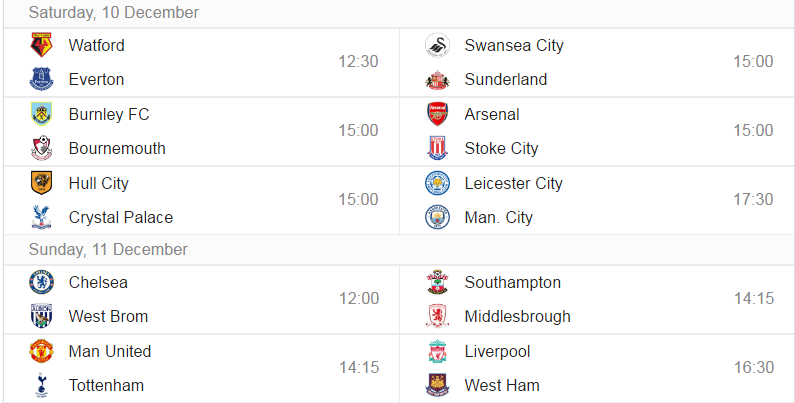795x403 pixels.
Task: Open the Stoke City team link
Action: (x=501, y=149)
